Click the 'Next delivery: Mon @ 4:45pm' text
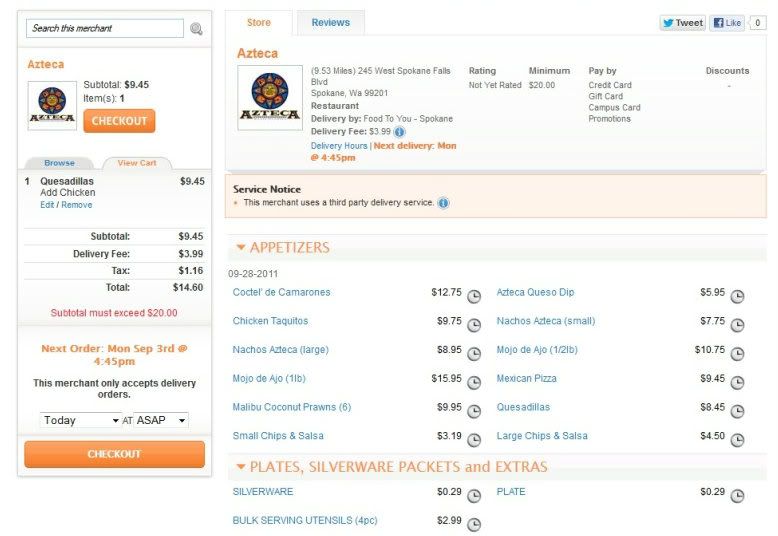This screenshot has height=536, width=778. tap(384, 152)
